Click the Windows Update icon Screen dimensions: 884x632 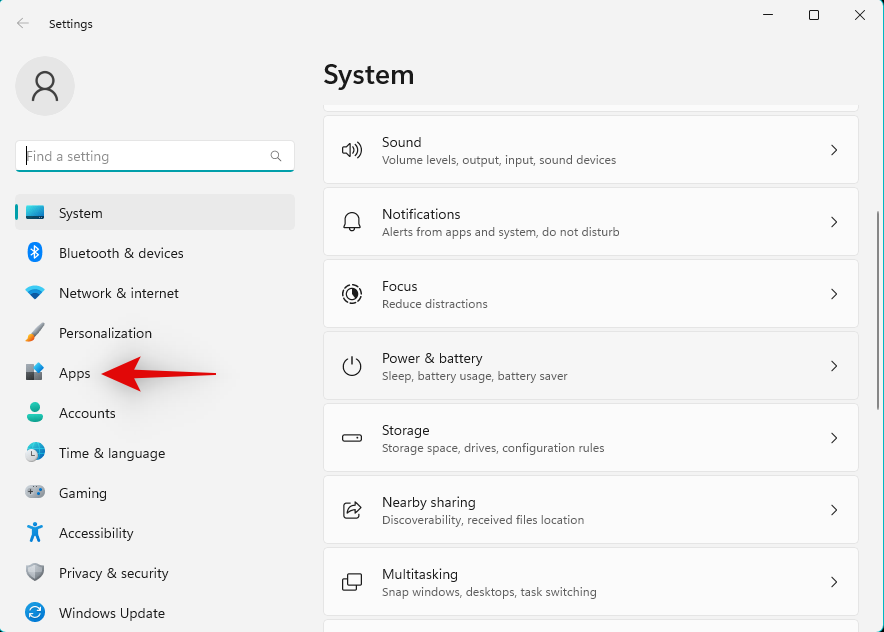coord(35,613)
